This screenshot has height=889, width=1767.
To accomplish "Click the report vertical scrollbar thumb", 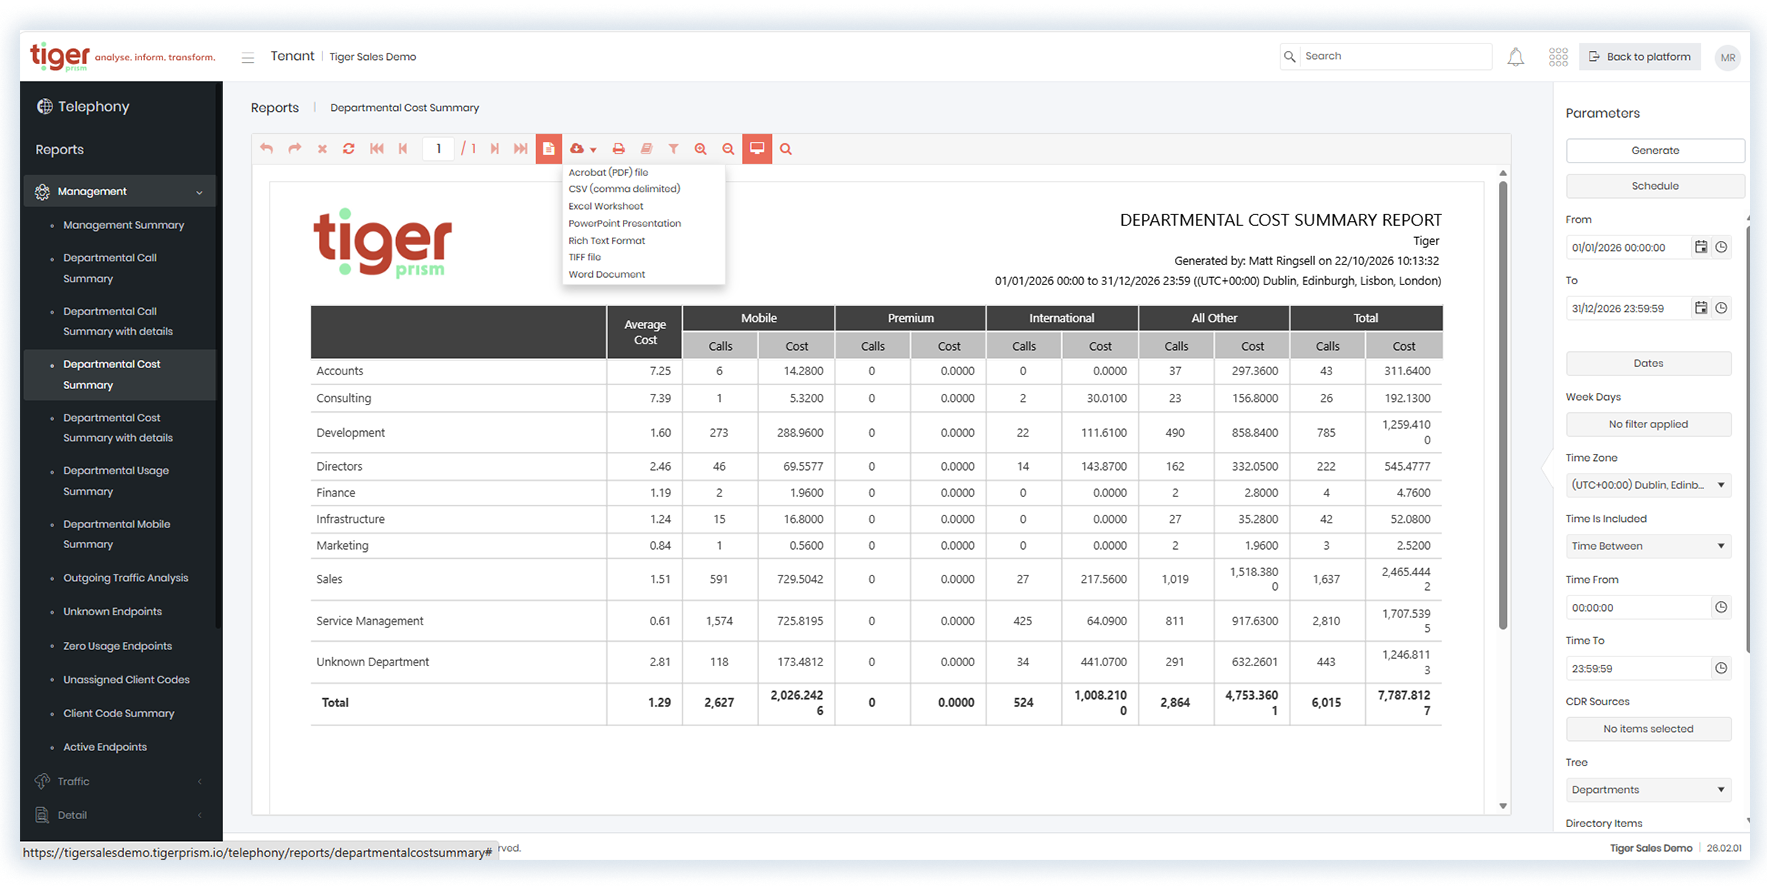I will pos(1502,405).
